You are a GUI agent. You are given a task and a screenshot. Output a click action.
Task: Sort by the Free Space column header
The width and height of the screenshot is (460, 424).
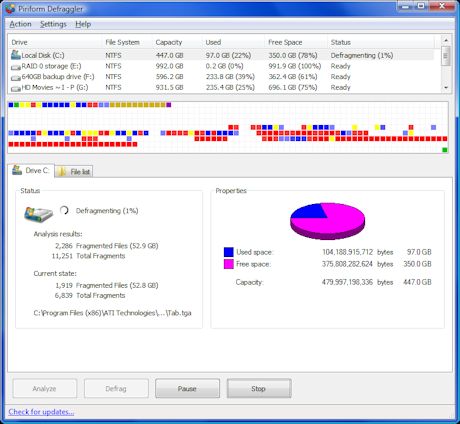[295, 42]
